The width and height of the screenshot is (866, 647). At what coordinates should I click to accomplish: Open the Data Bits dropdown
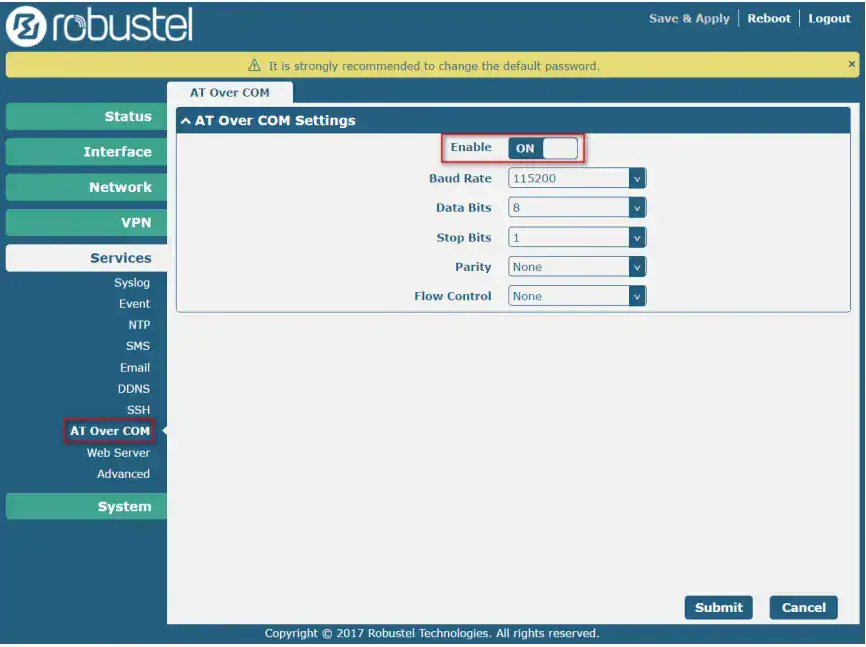[x=577, y=208]
